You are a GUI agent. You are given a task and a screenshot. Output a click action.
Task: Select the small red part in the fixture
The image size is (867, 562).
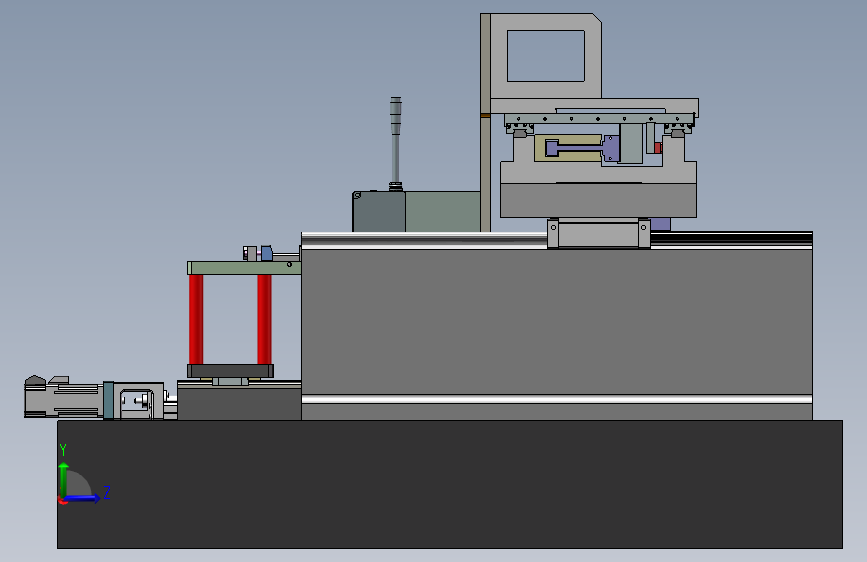coord(658,148)
